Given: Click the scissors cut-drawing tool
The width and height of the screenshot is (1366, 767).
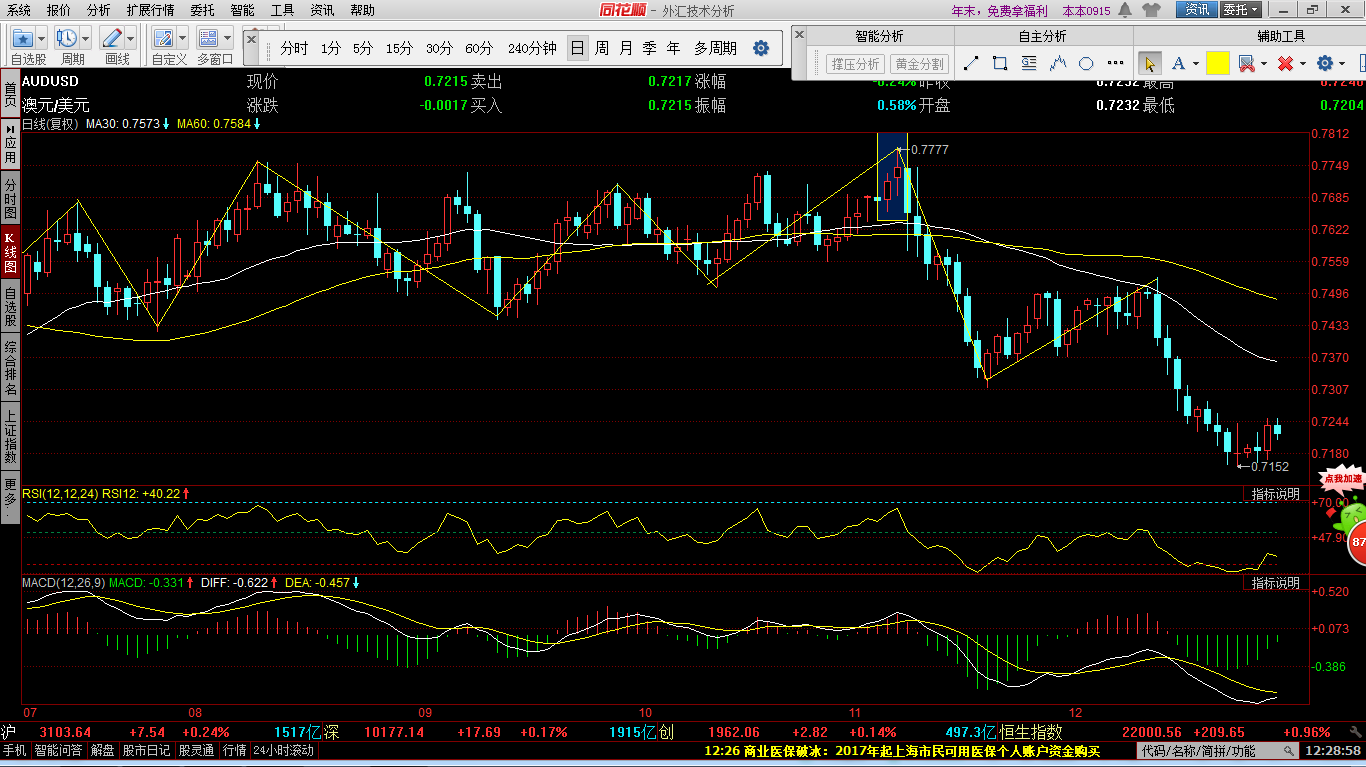Looking at the screenshot, I should click(1246, 63).
